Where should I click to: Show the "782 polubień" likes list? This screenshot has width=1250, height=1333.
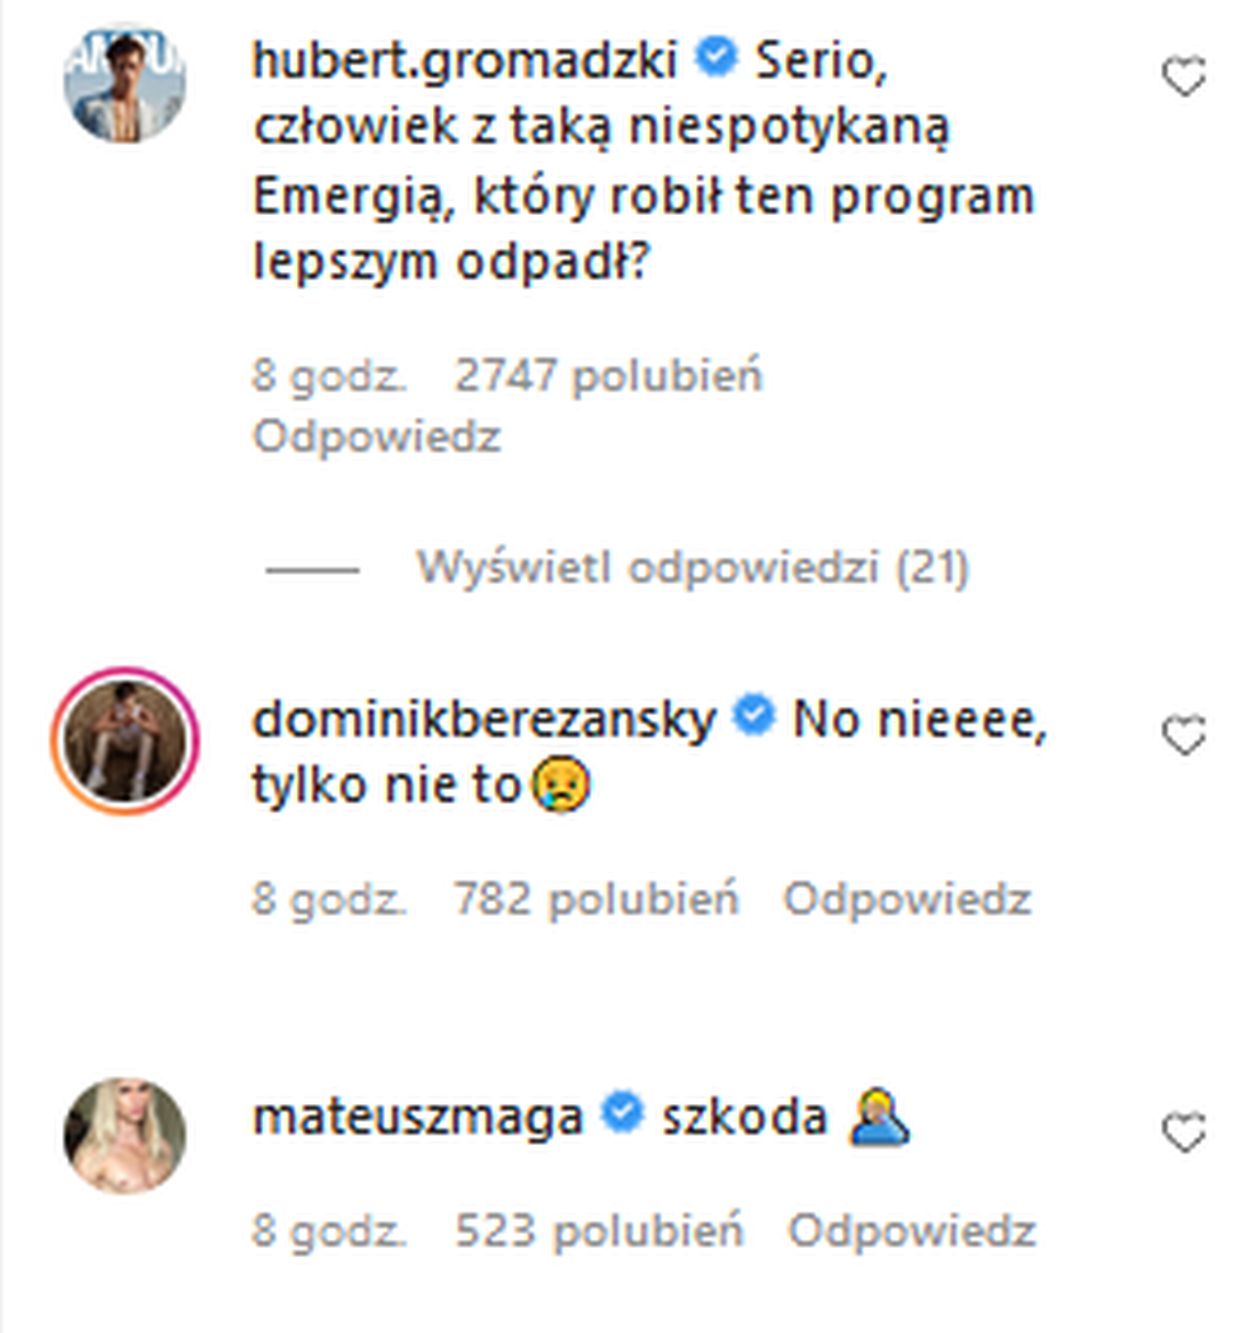pyautogui.click(x=596, y=899)
